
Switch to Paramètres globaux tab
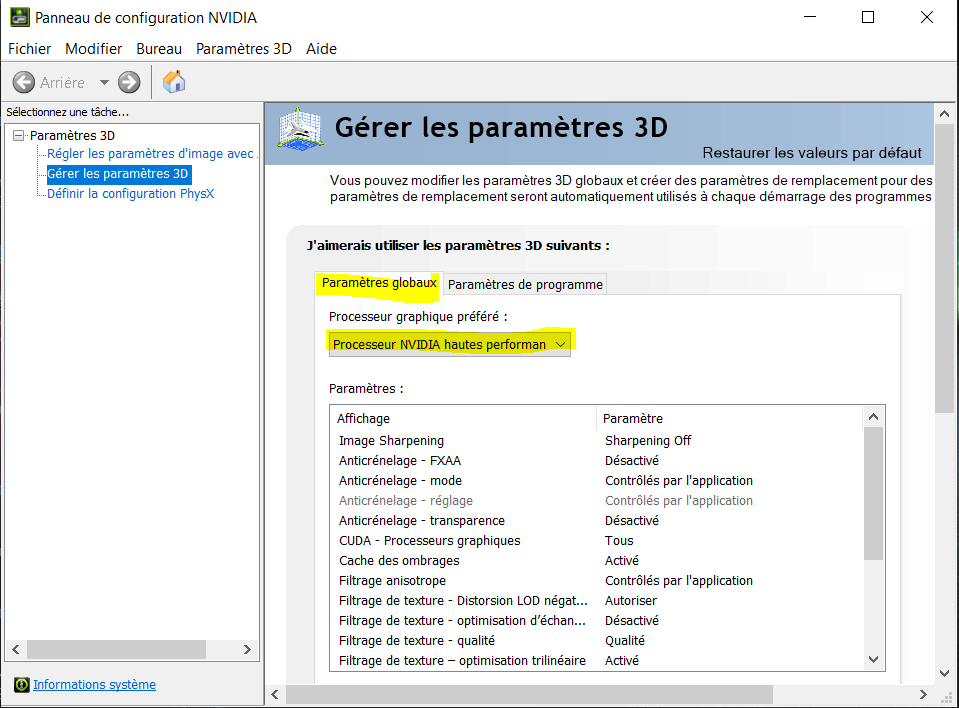[x=379, y=283]
